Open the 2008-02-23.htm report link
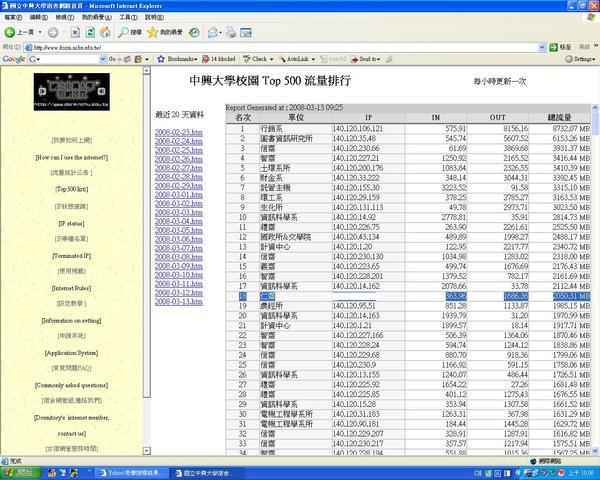Image resolution: width=600 pixels, height=480 pixels. tap(179, 132)
